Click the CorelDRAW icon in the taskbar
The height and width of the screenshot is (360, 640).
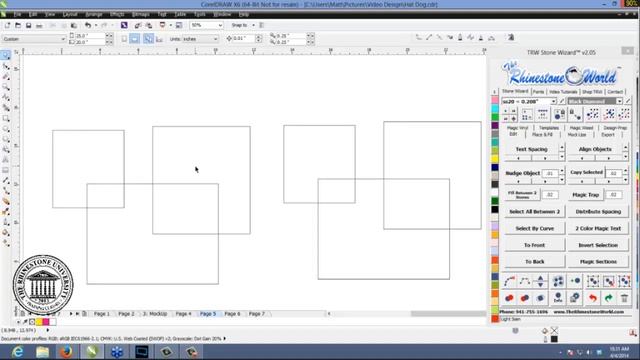[92, 351]
